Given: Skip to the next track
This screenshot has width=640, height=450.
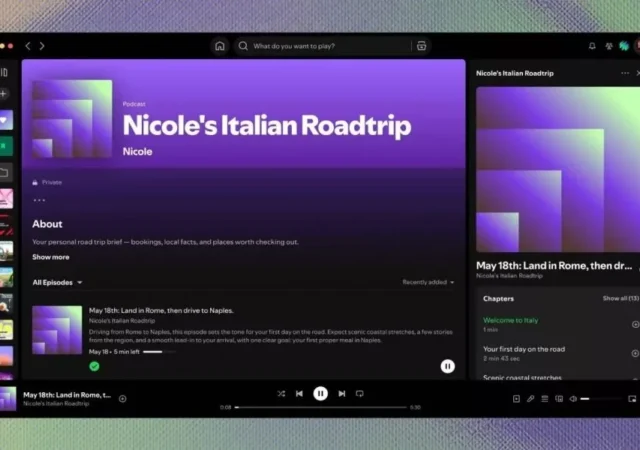Looking at the screenshot, I should pyautogui.click(x=342, y=394).
